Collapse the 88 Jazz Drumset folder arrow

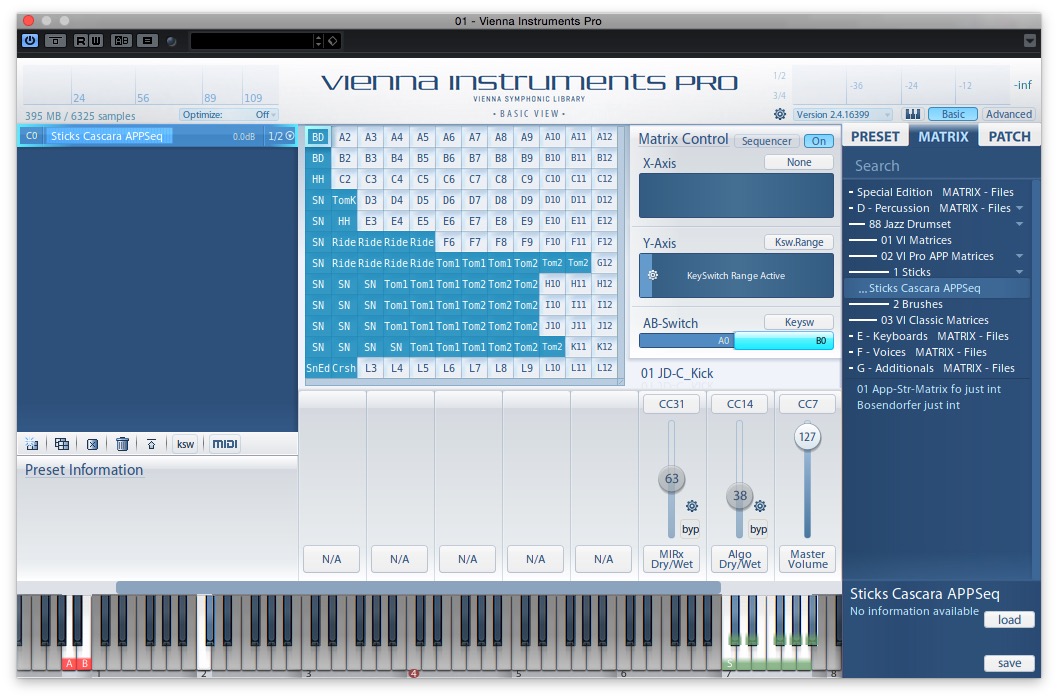coord(1020,224)
